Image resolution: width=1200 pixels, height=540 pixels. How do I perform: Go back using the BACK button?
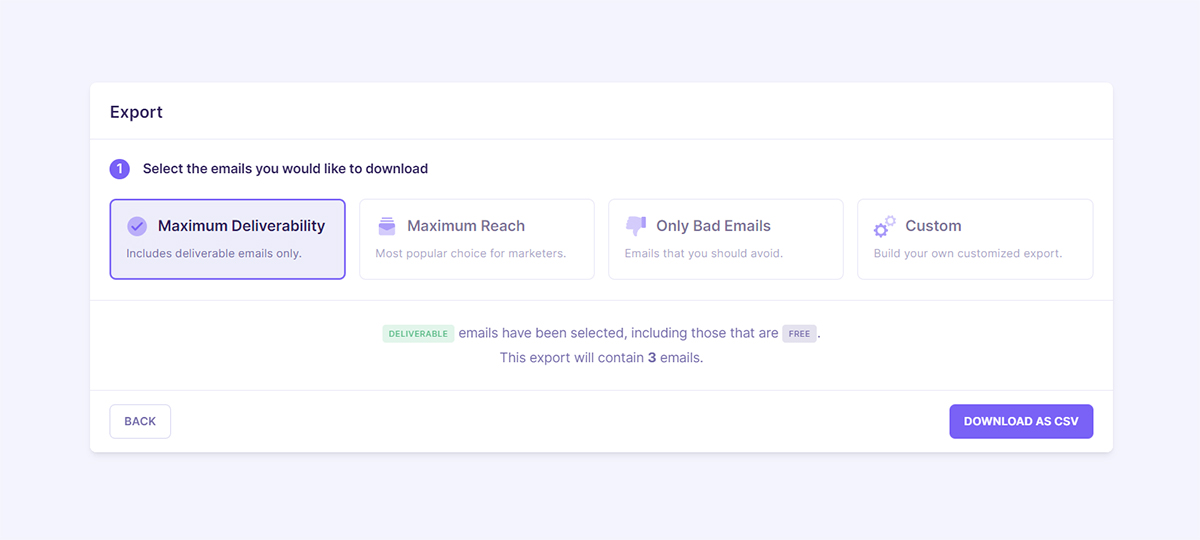(x=140, y=421)
